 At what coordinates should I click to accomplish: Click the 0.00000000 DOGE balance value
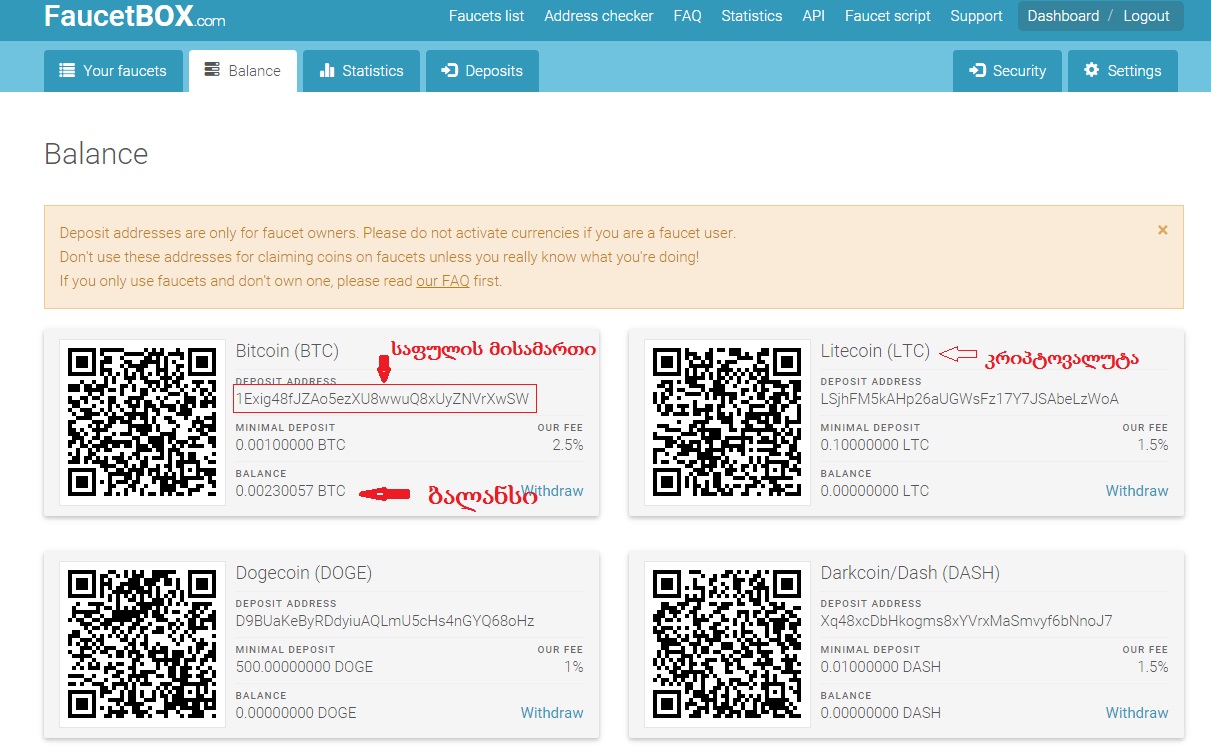pos(296,713)
